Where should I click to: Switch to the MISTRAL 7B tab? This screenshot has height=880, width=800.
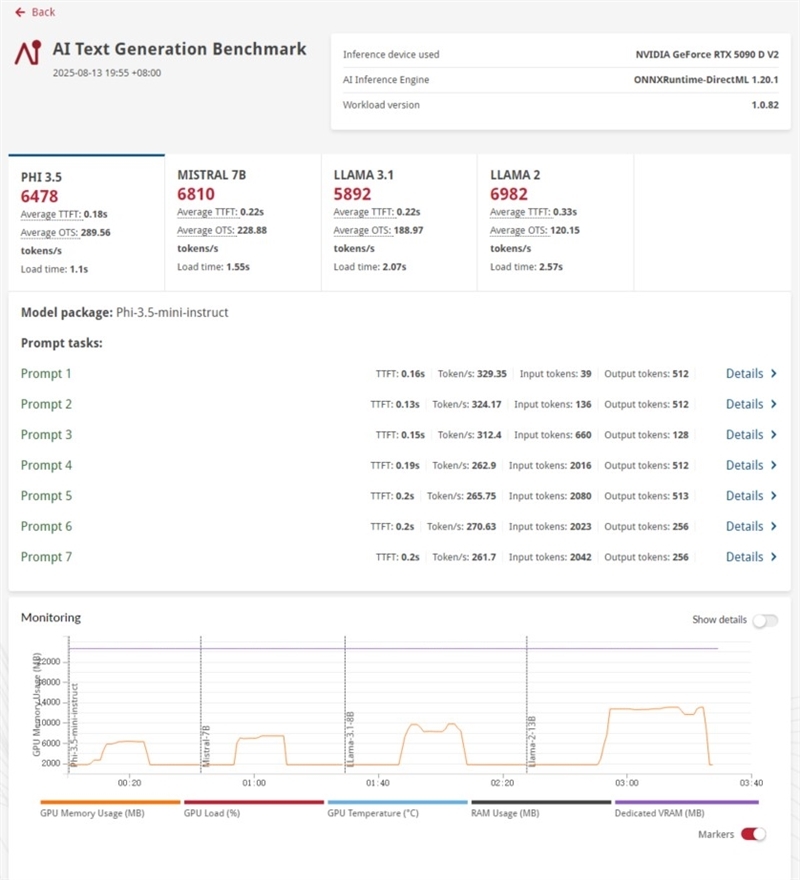243,222
